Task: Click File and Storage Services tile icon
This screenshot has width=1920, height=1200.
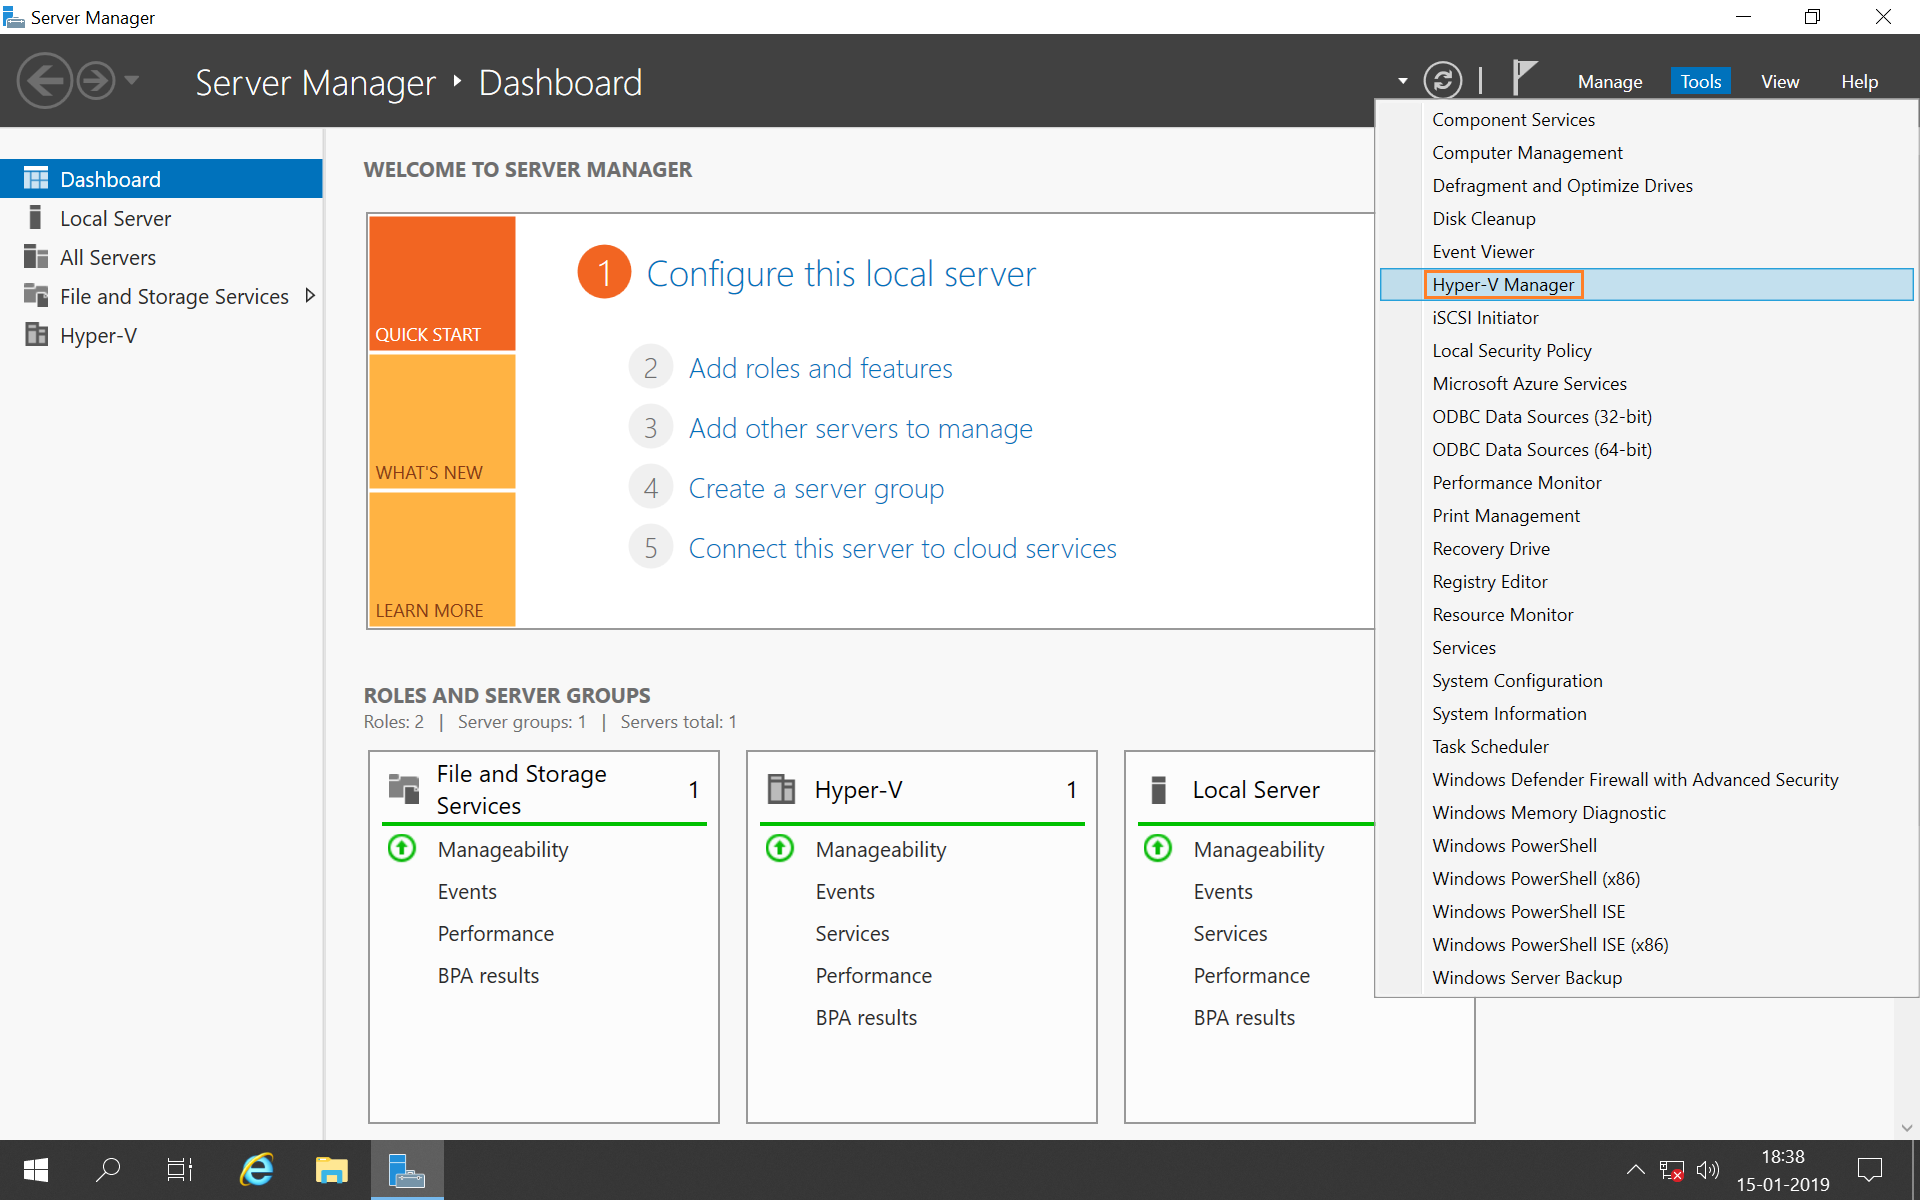Action: (404, 789)
